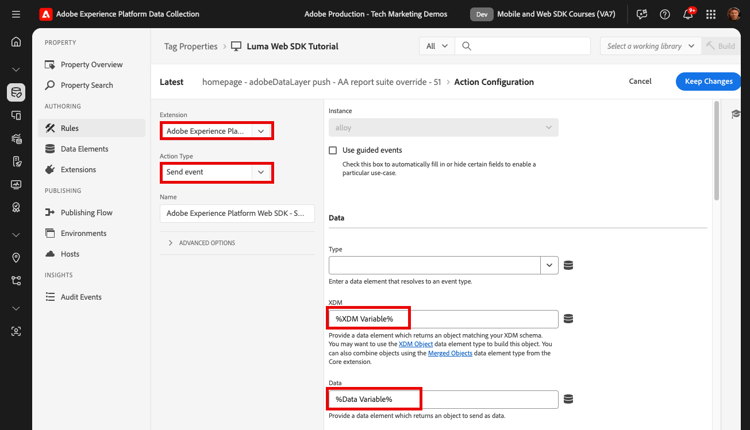Click the Keep Changes button
The width and height of the screenshot is (750, 430).
(708, 81)
